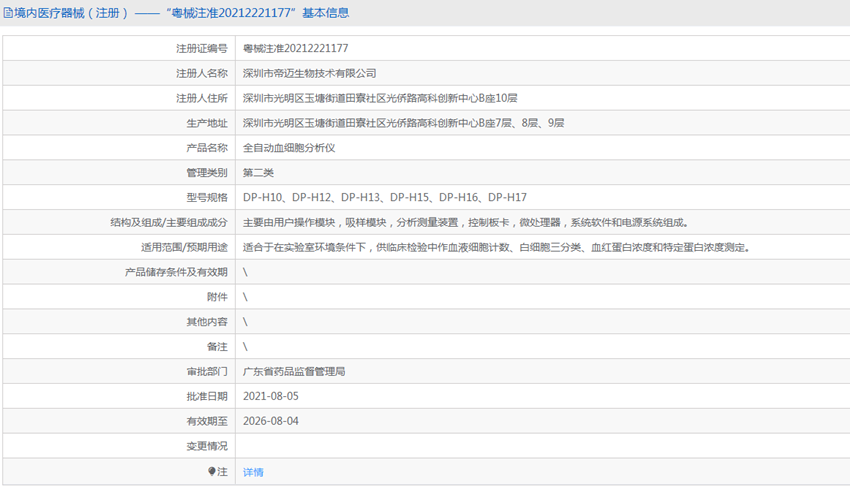The width and height of the screenshot is (850, 486).
Task: Click the 变更情况 row label
Action: pyautogui.click(x=206, y=446)
